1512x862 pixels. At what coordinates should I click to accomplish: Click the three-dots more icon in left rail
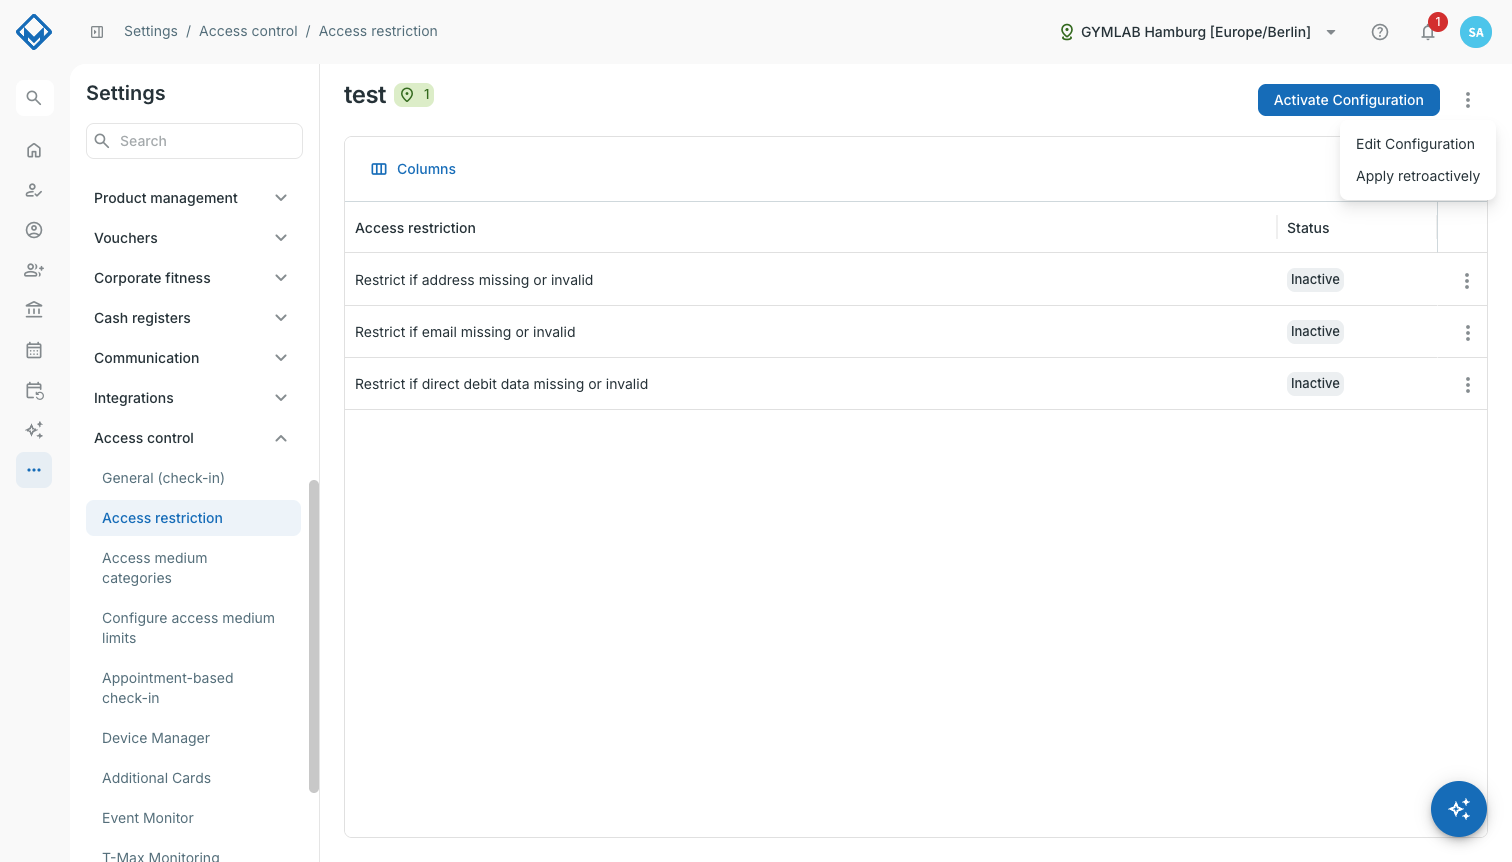pos(34,470)
